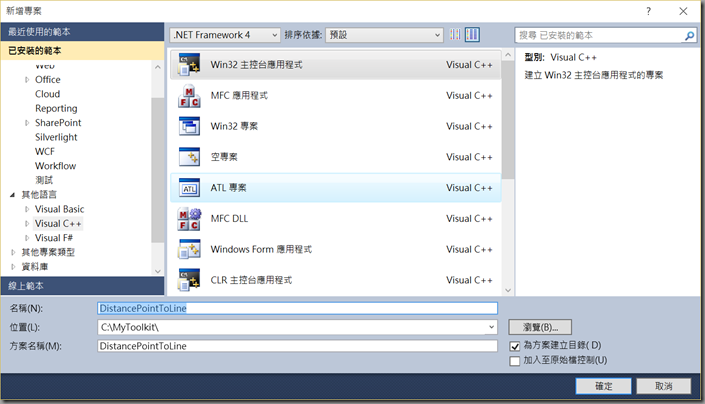
Task: Expand the Office tree node
Action: point(27,80)
